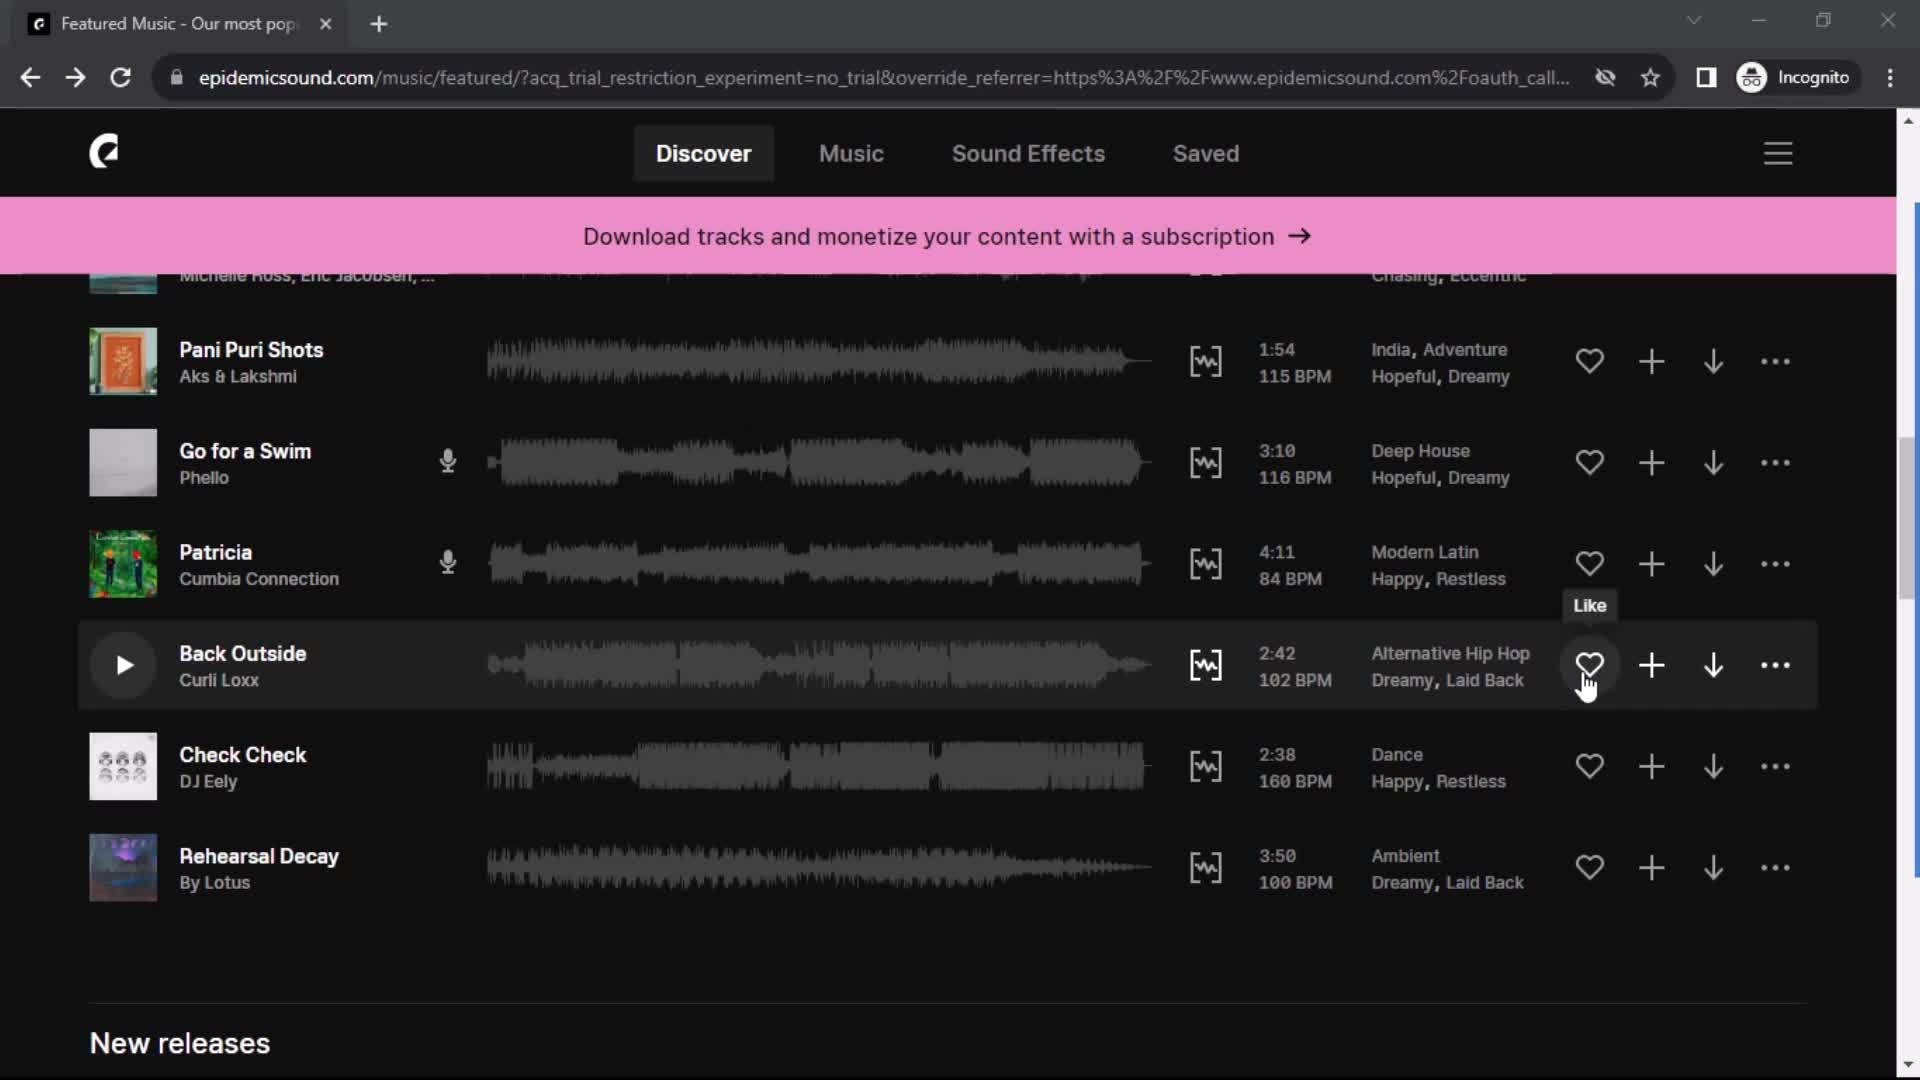Open more options for Back Outside
Image resolution: width=1920 pixels, height=1080 pixels.
pyautogui.click(x=1775, y=665)
